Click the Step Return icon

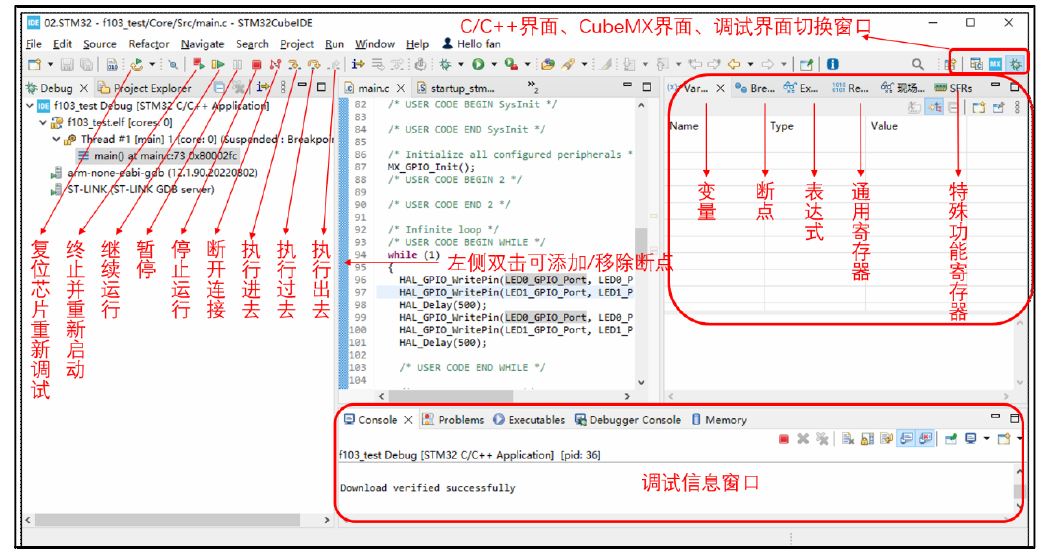(x=333, y=65)
